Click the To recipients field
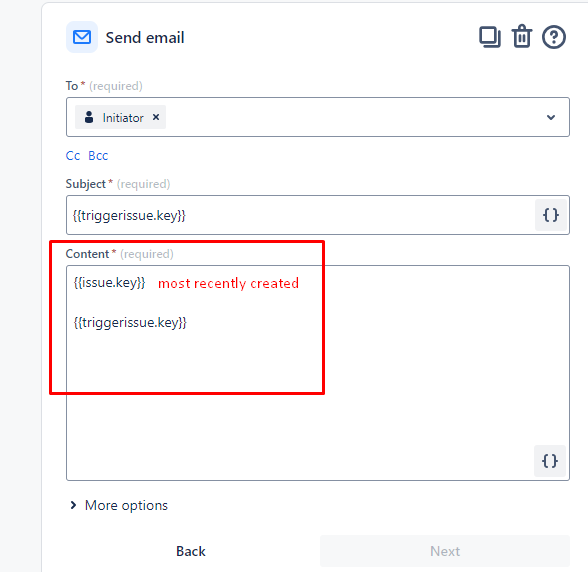Viewport: 588px width, 572px height. 318,117
